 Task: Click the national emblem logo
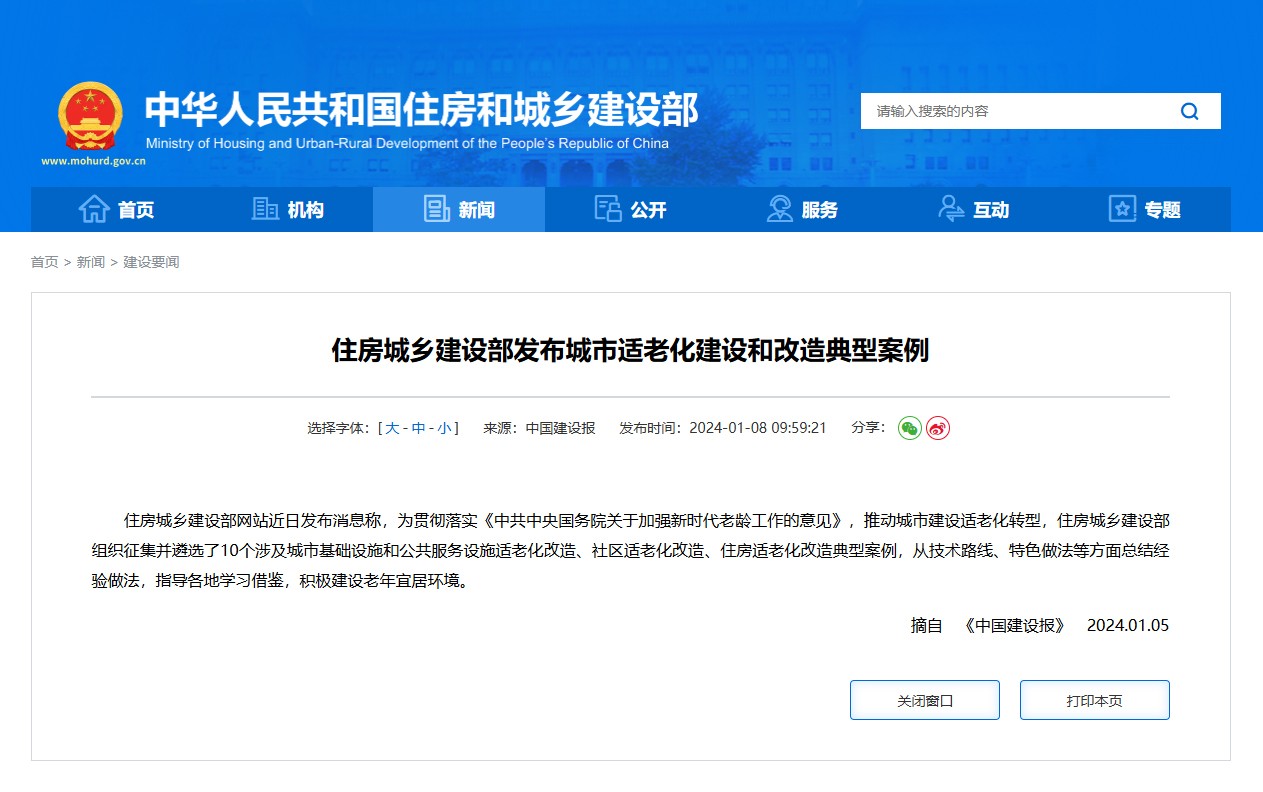coord(90,116)
